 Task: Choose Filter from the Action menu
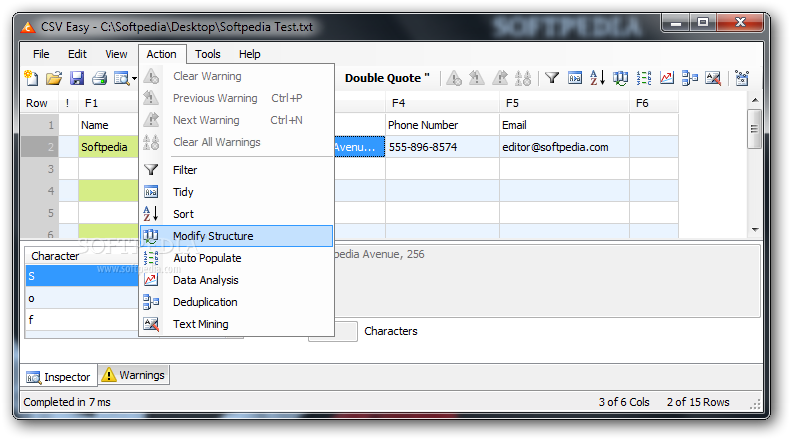coord(236,170)
